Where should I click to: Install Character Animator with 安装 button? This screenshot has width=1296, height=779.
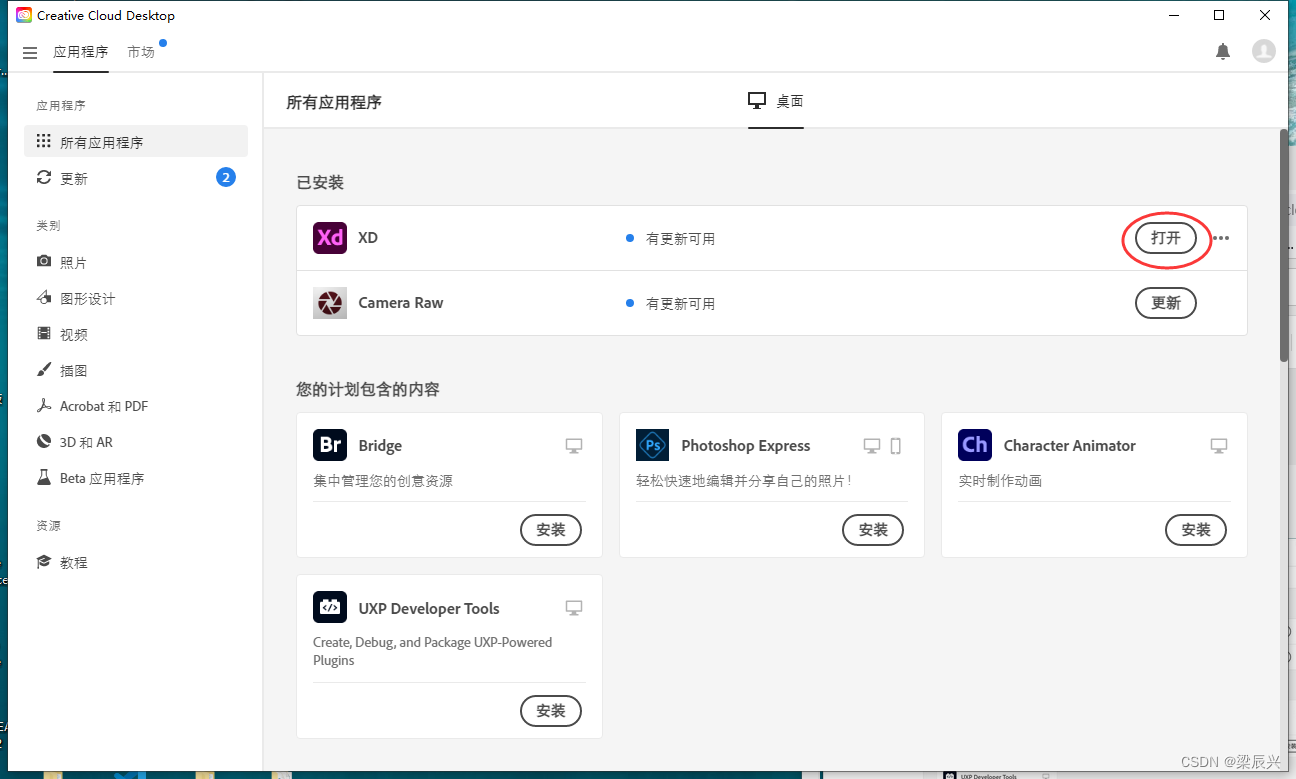[x=1196, y=530]
